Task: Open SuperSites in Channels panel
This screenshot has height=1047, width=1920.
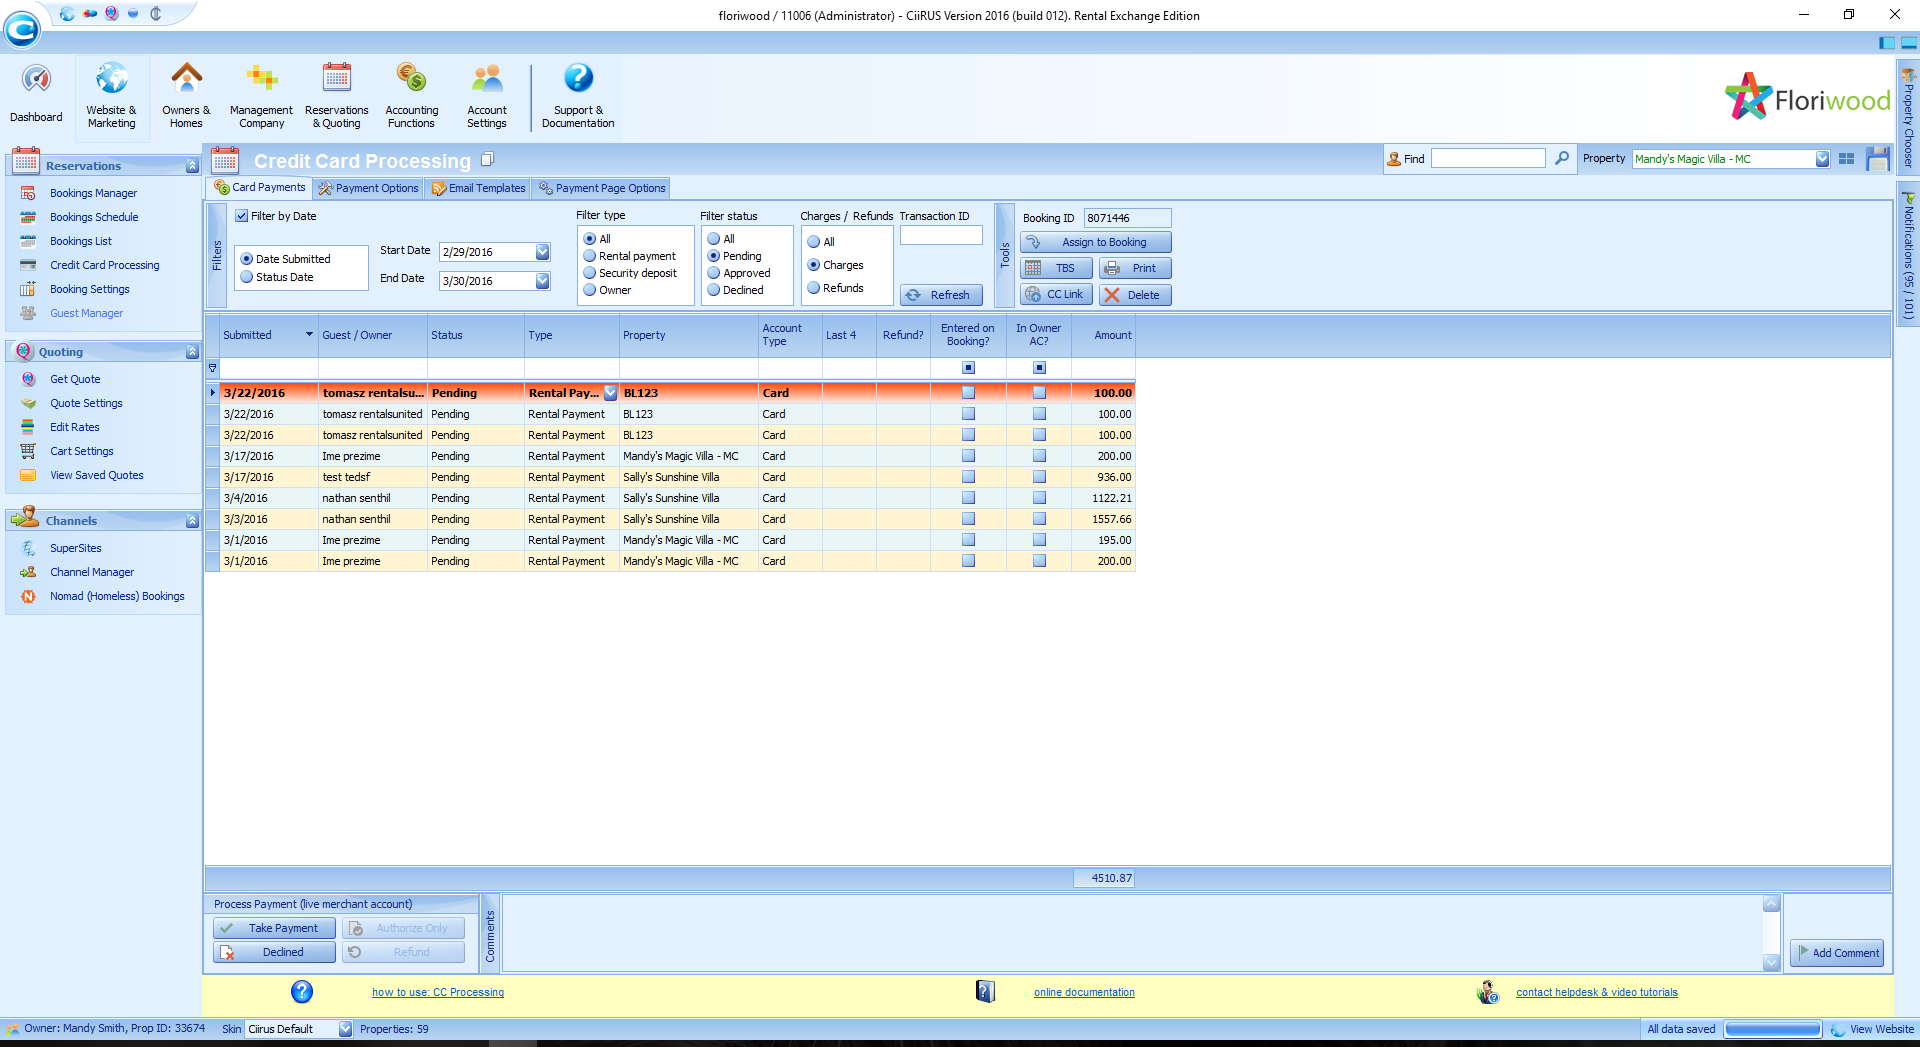Action: click(76, 548)
